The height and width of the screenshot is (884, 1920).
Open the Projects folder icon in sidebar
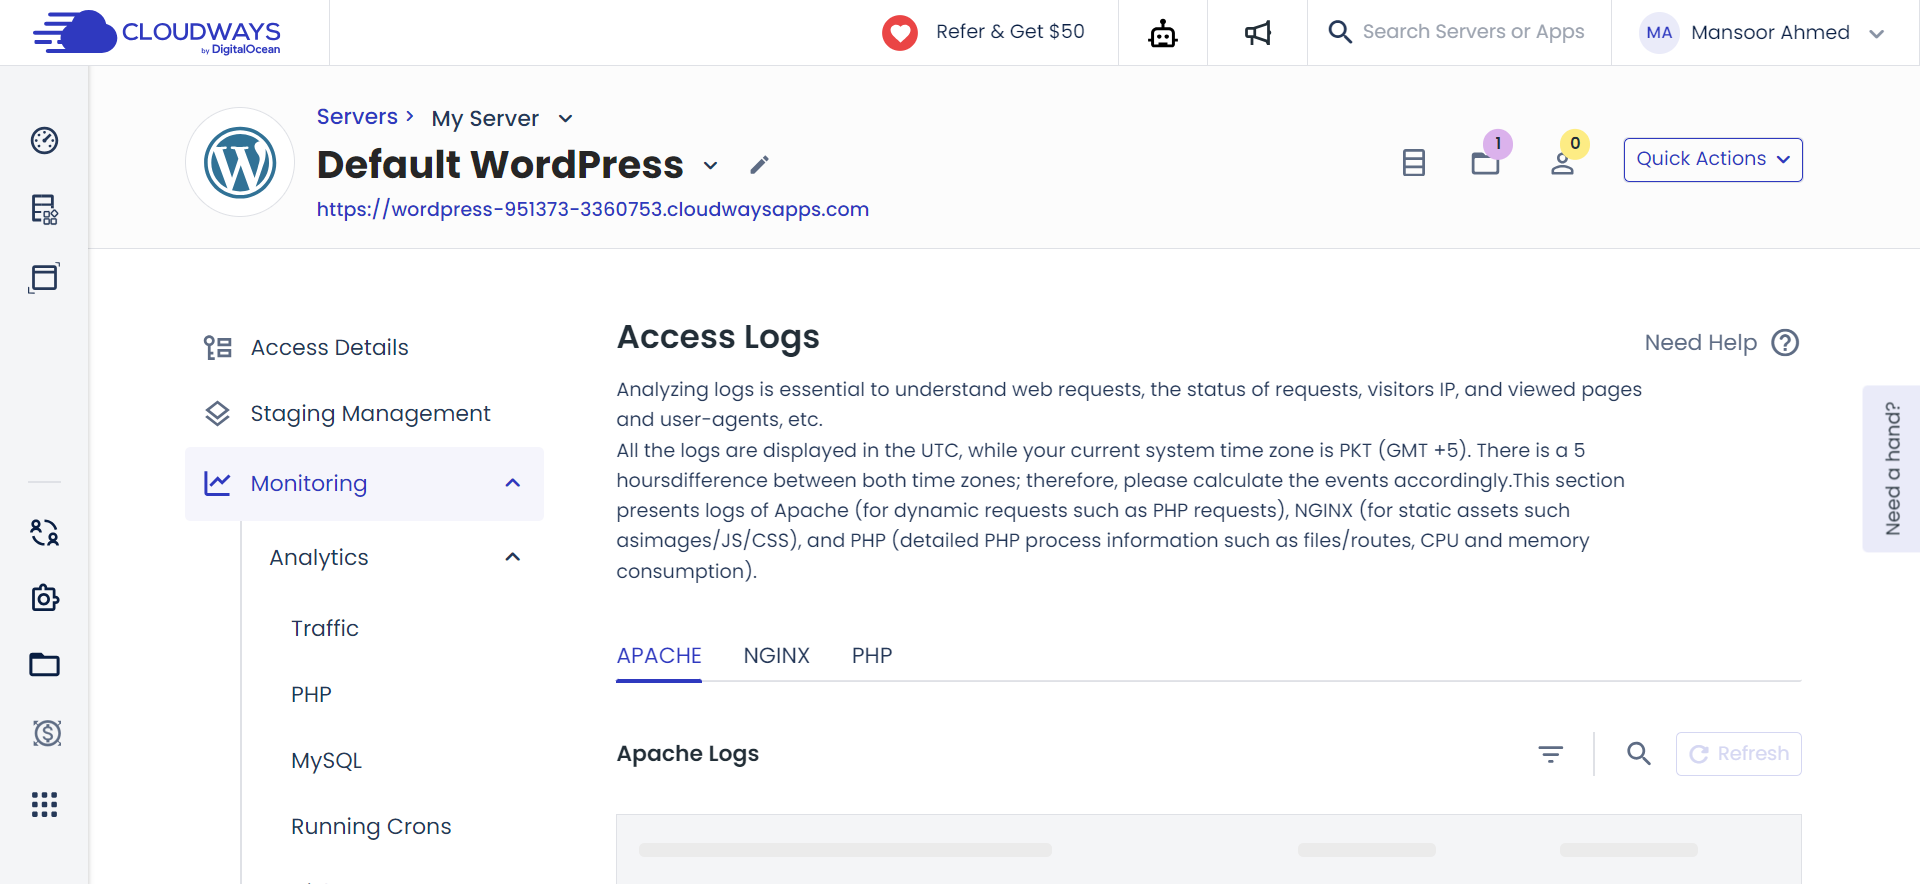pos(44,665)
